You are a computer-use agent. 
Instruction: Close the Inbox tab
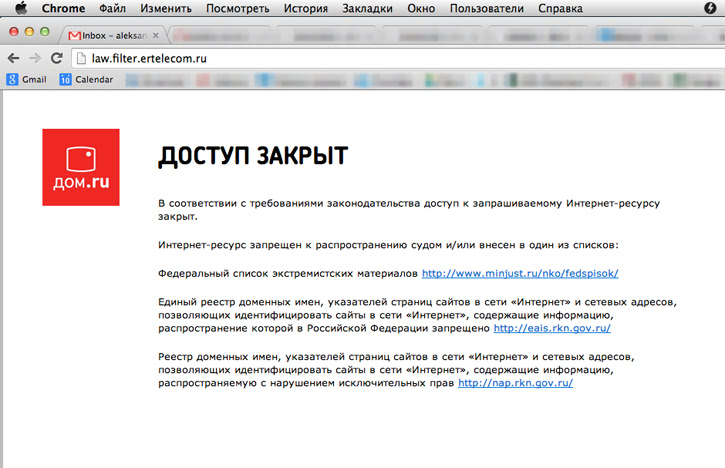tap(156, 35)
